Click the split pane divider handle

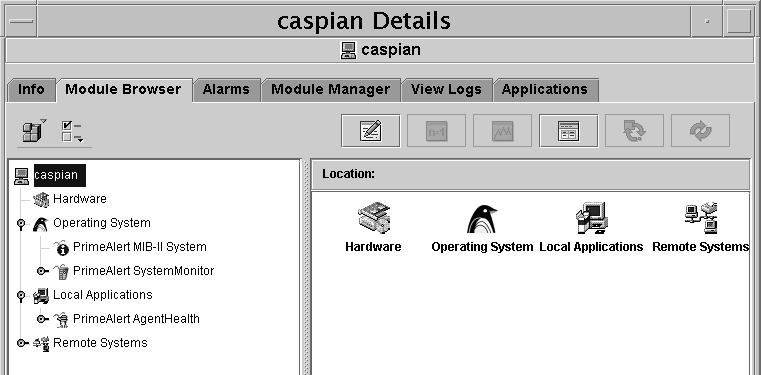tap(306, 267)
